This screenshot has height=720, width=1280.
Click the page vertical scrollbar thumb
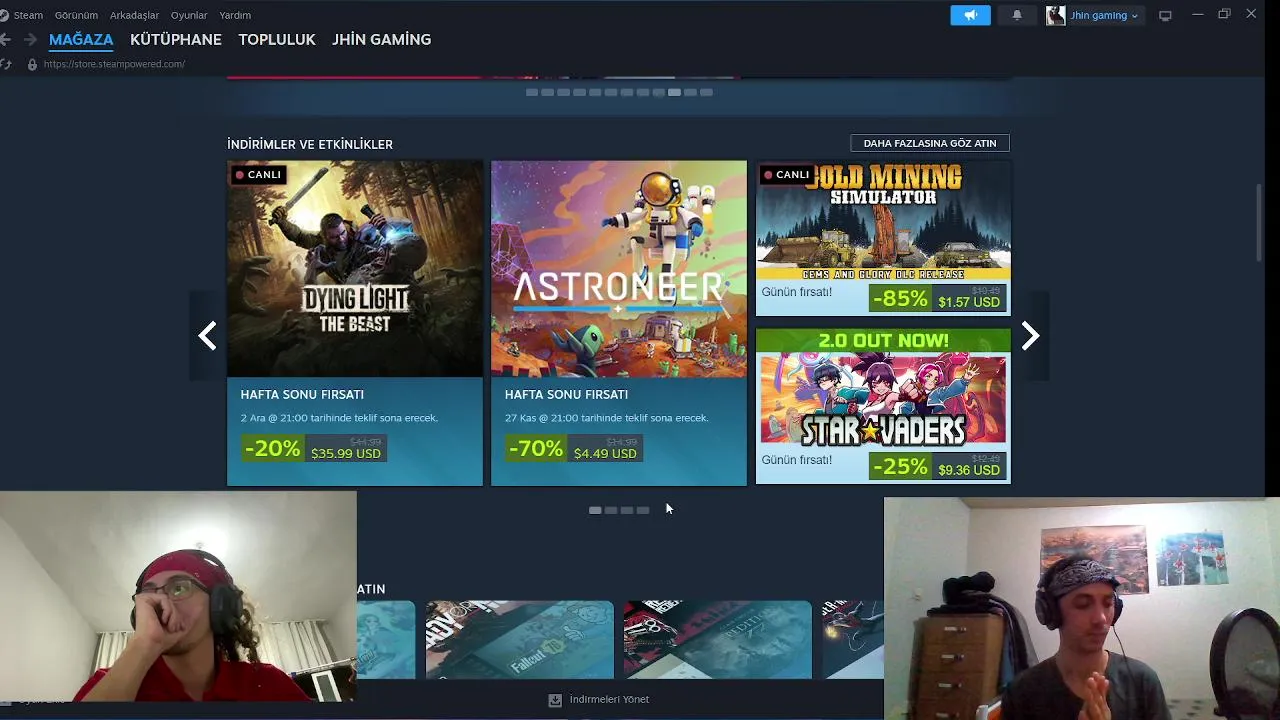pos(1260,222)
